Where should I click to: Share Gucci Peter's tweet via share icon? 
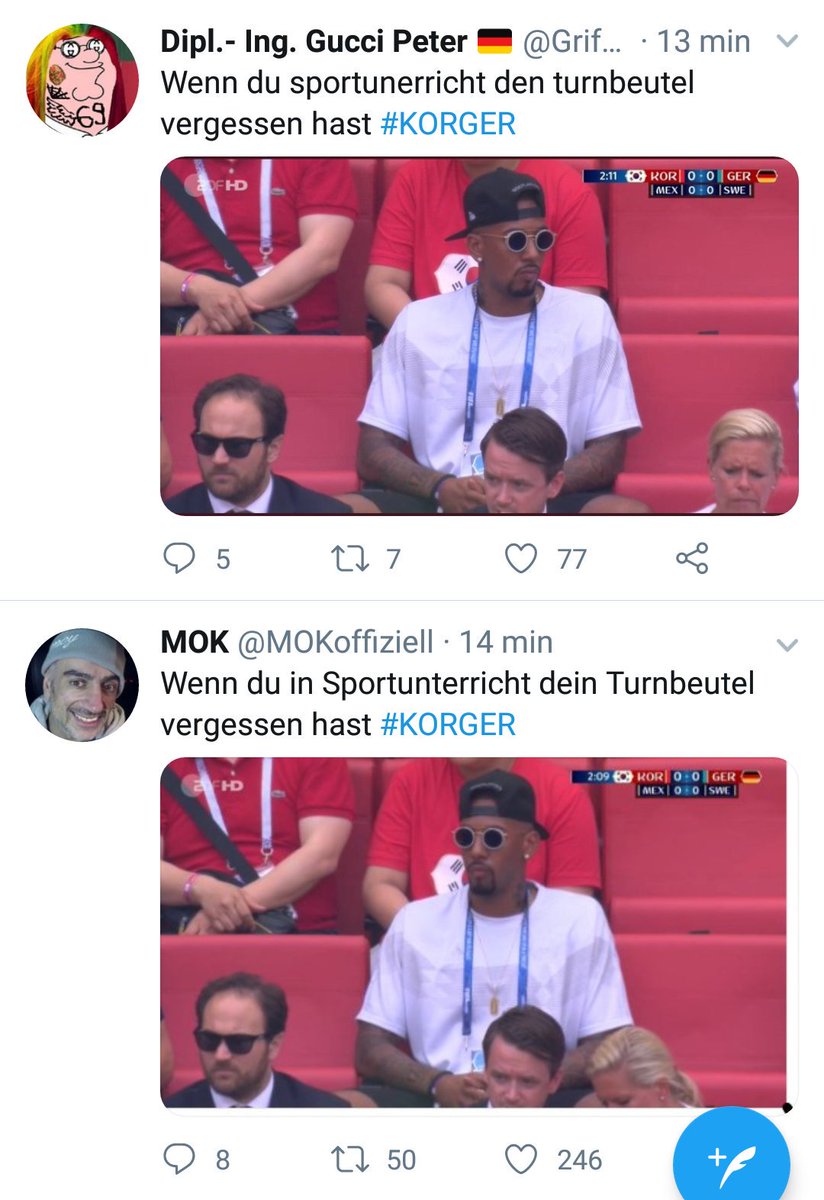(x=692, y=557)
